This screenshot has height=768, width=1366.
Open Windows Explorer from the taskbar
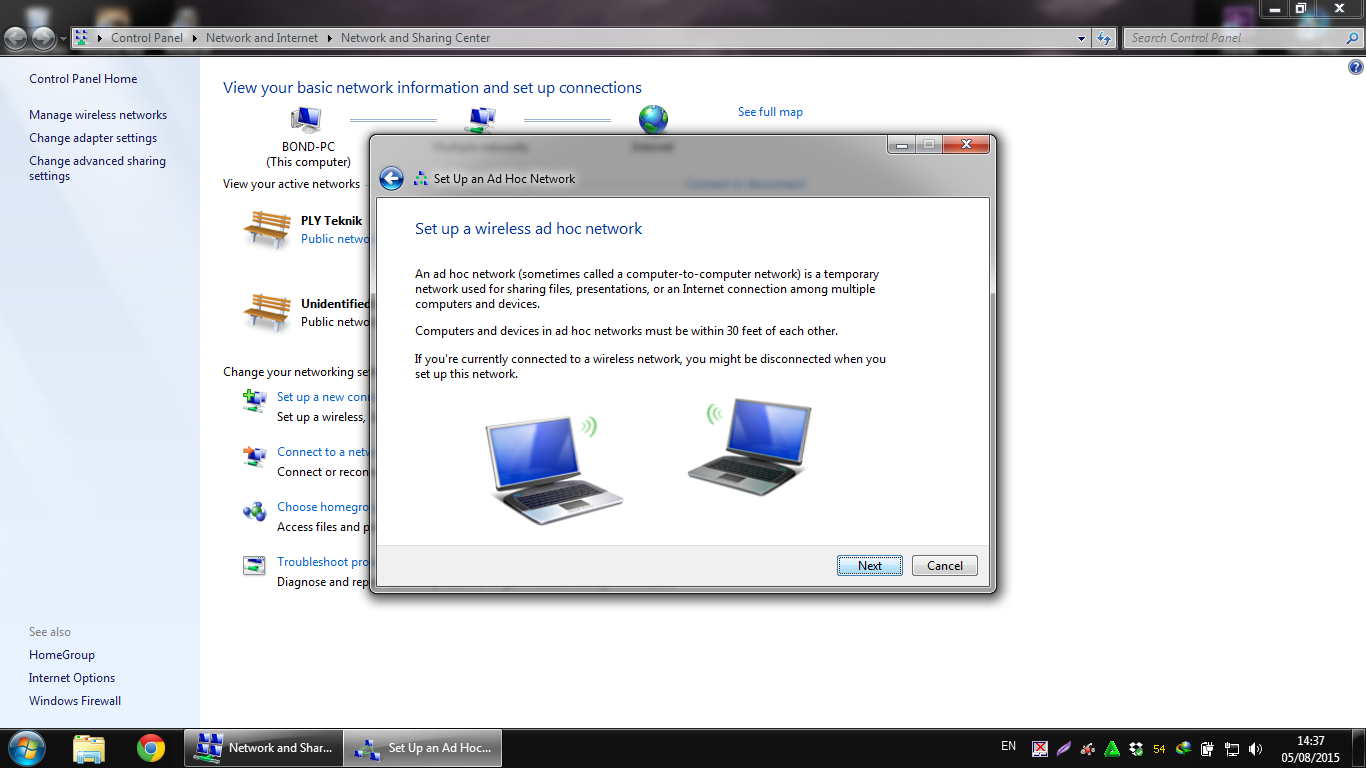[x=89, y=748]
